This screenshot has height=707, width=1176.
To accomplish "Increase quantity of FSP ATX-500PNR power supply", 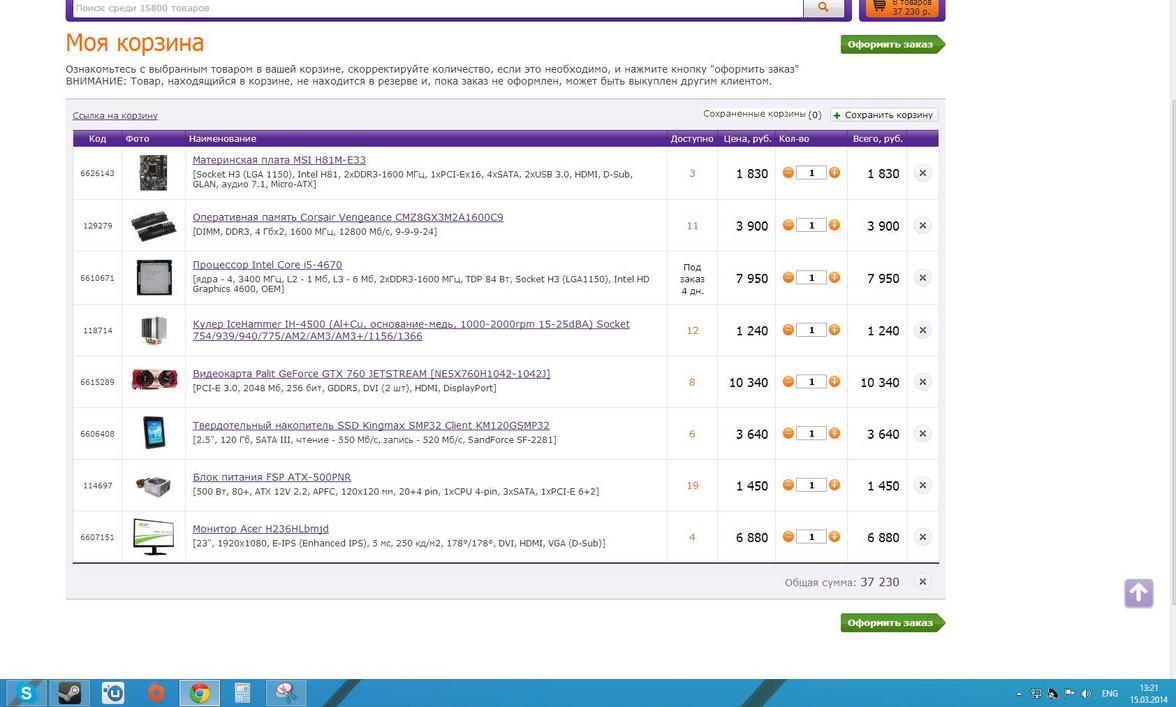I will [x=834, y=485].
